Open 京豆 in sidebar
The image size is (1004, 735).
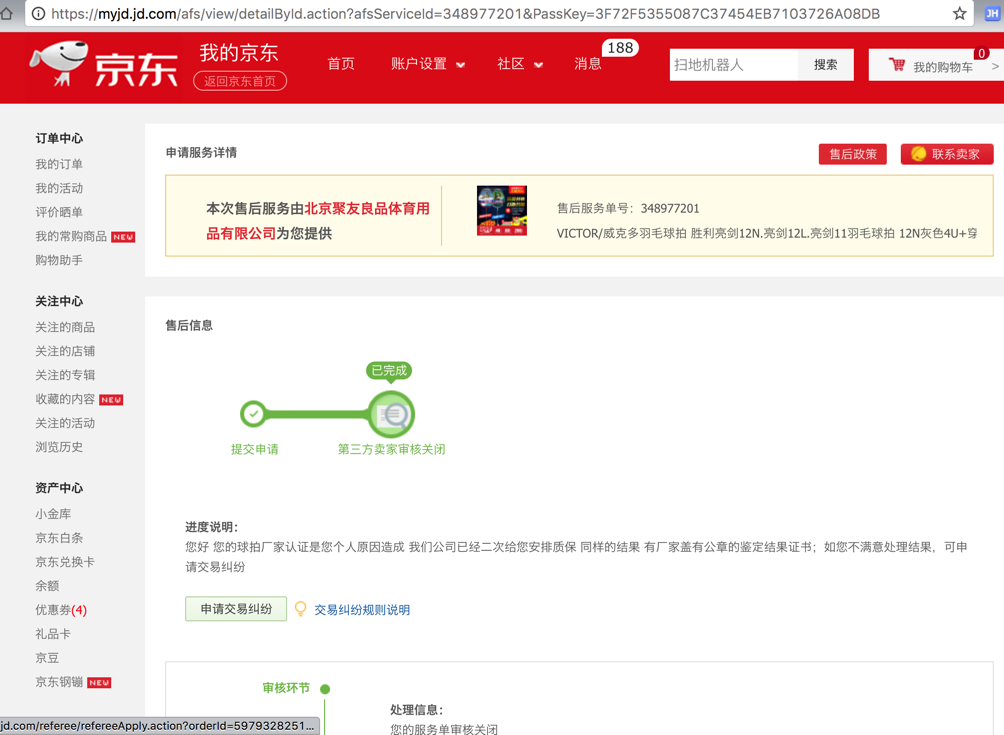[47, 658]
